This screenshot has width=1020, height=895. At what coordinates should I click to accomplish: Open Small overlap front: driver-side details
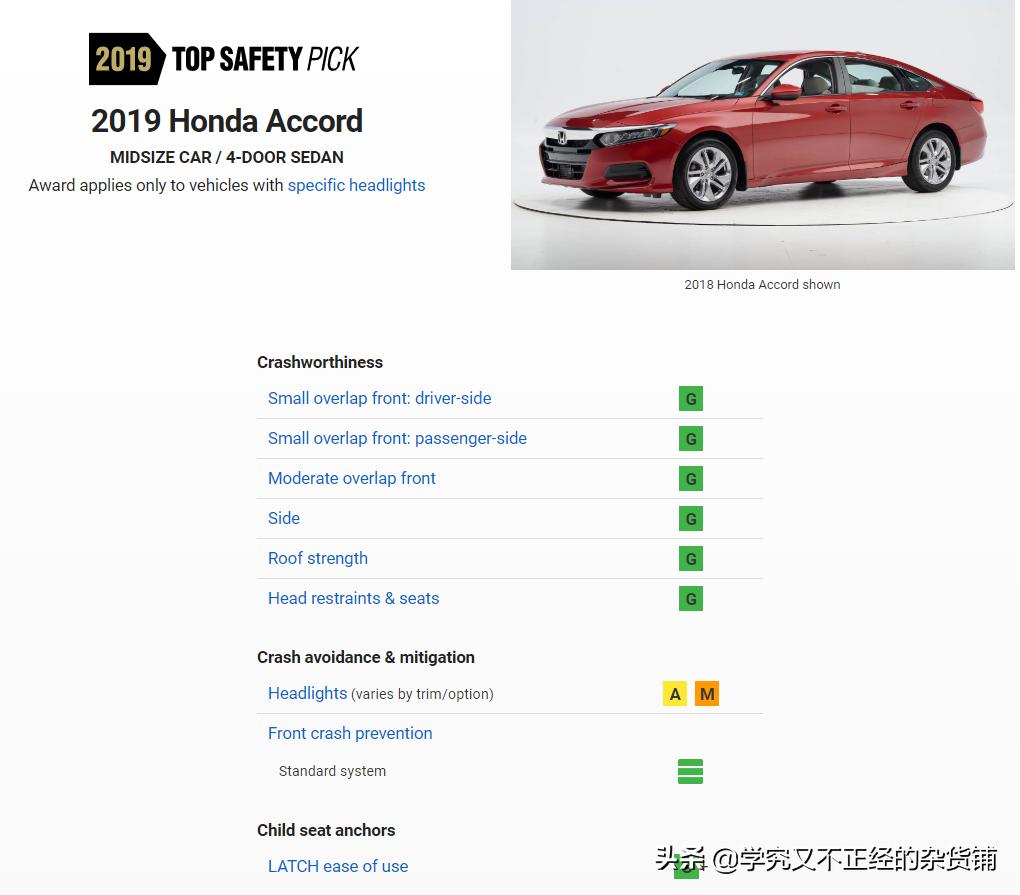[x=379, y=398]
